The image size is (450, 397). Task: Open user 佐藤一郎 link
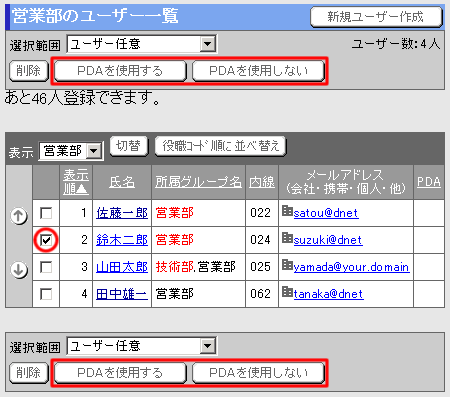[122, 213]
